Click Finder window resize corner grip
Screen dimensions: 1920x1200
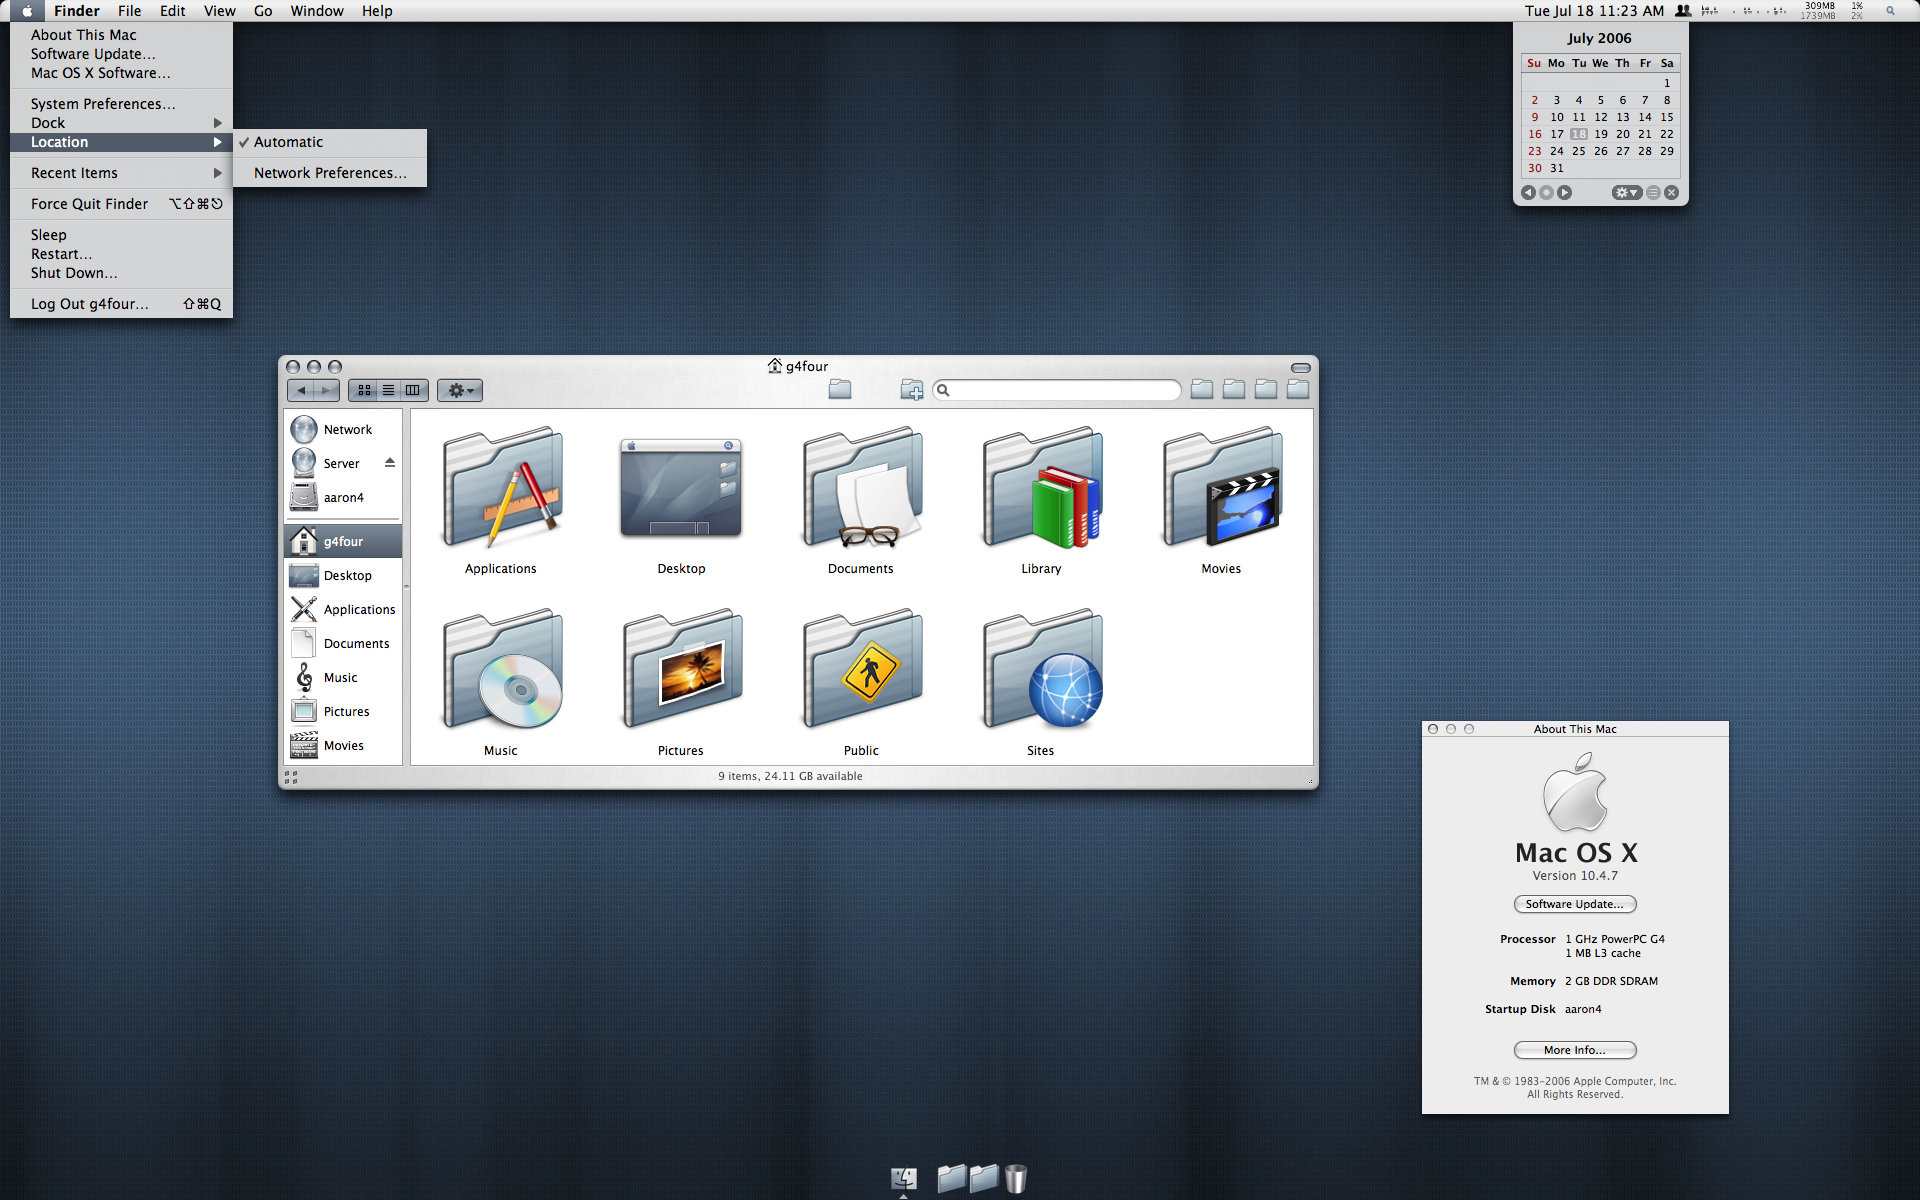[1309, 780]
